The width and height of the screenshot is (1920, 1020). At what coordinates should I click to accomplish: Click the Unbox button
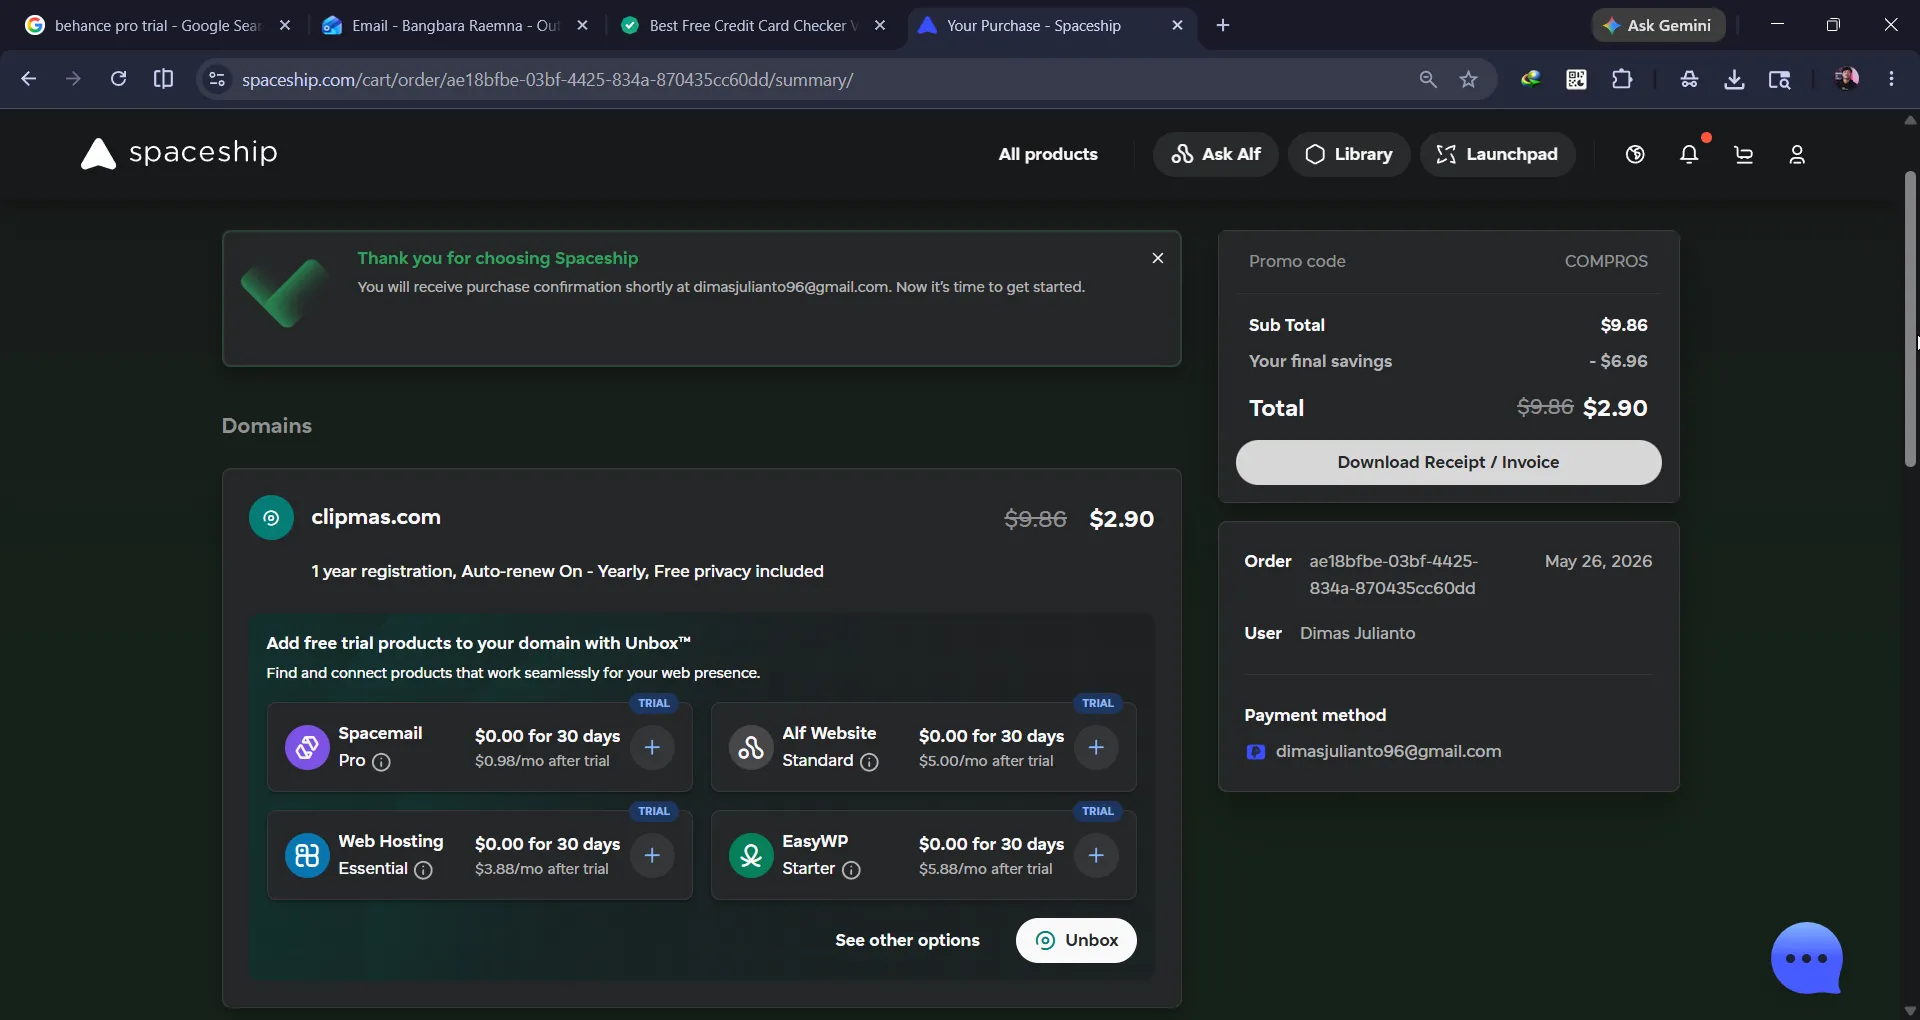click(1076, 940)
